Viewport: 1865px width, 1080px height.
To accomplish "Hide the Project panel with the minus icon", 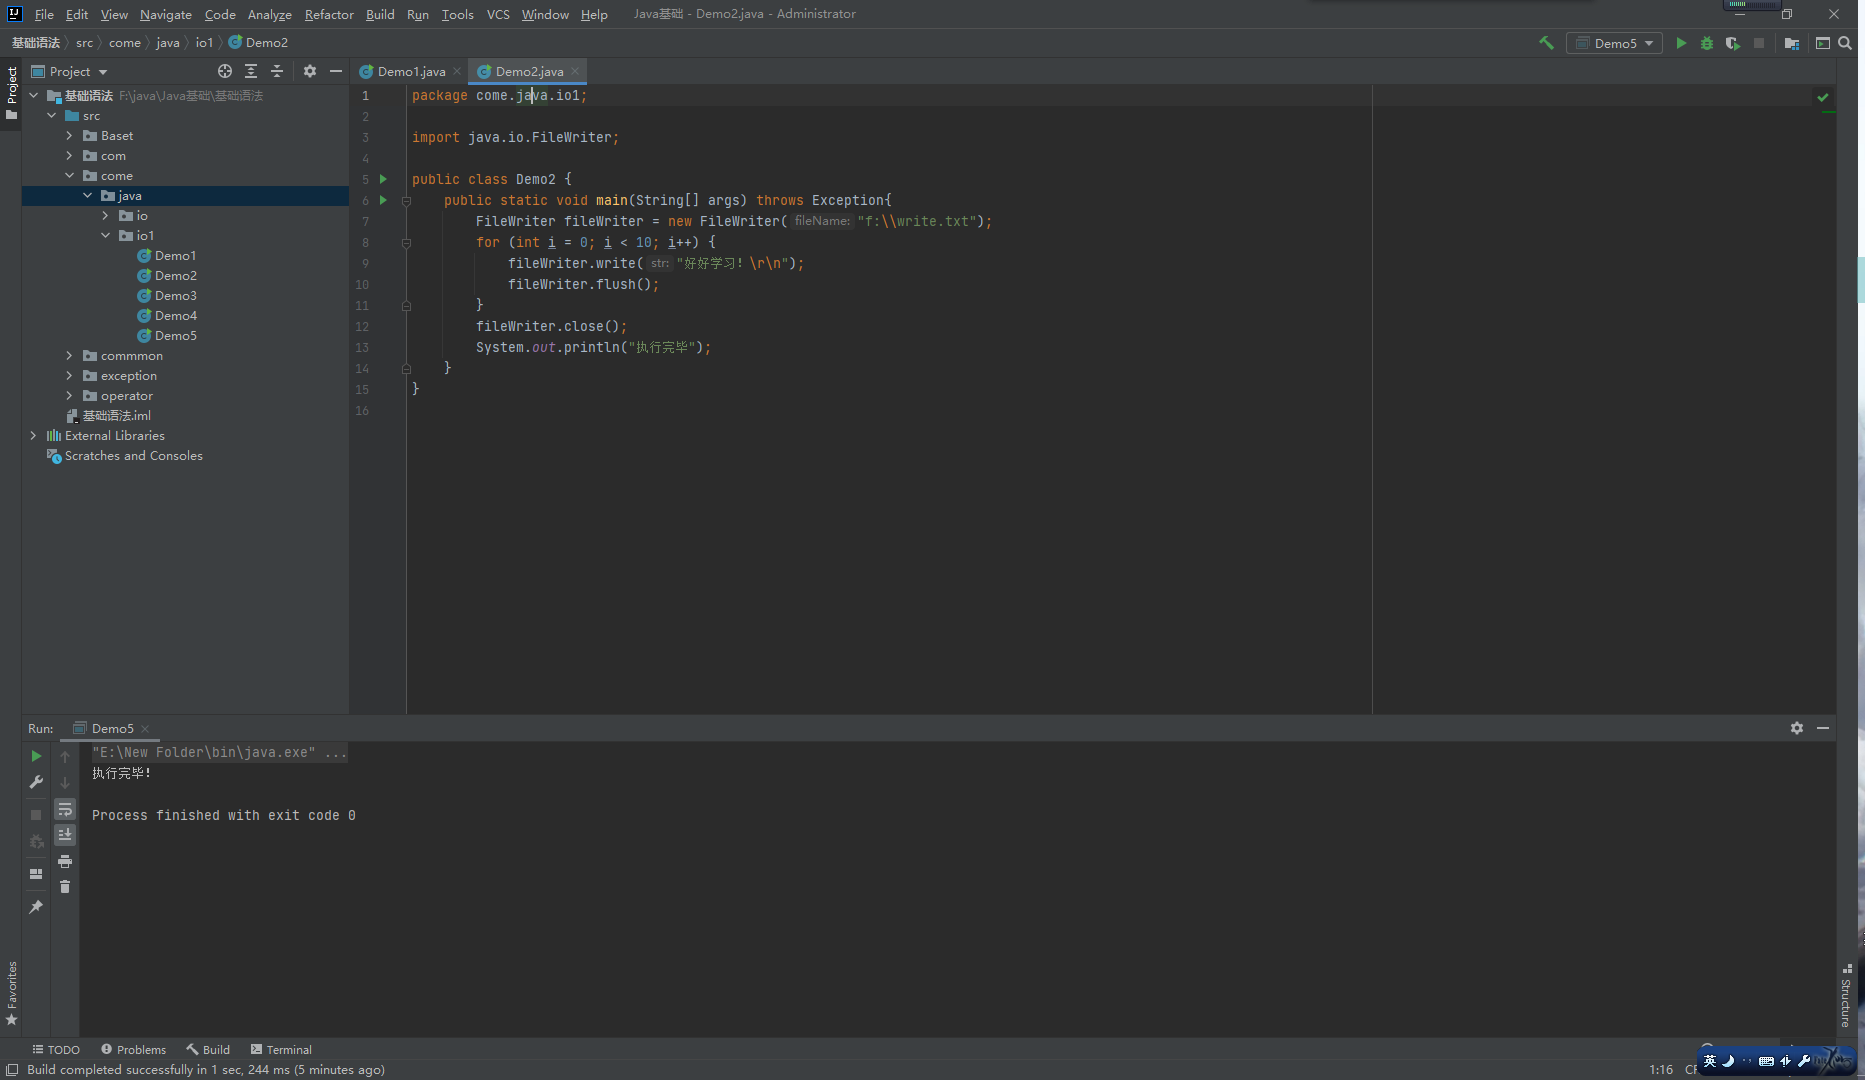I will [x=336, y=71].
